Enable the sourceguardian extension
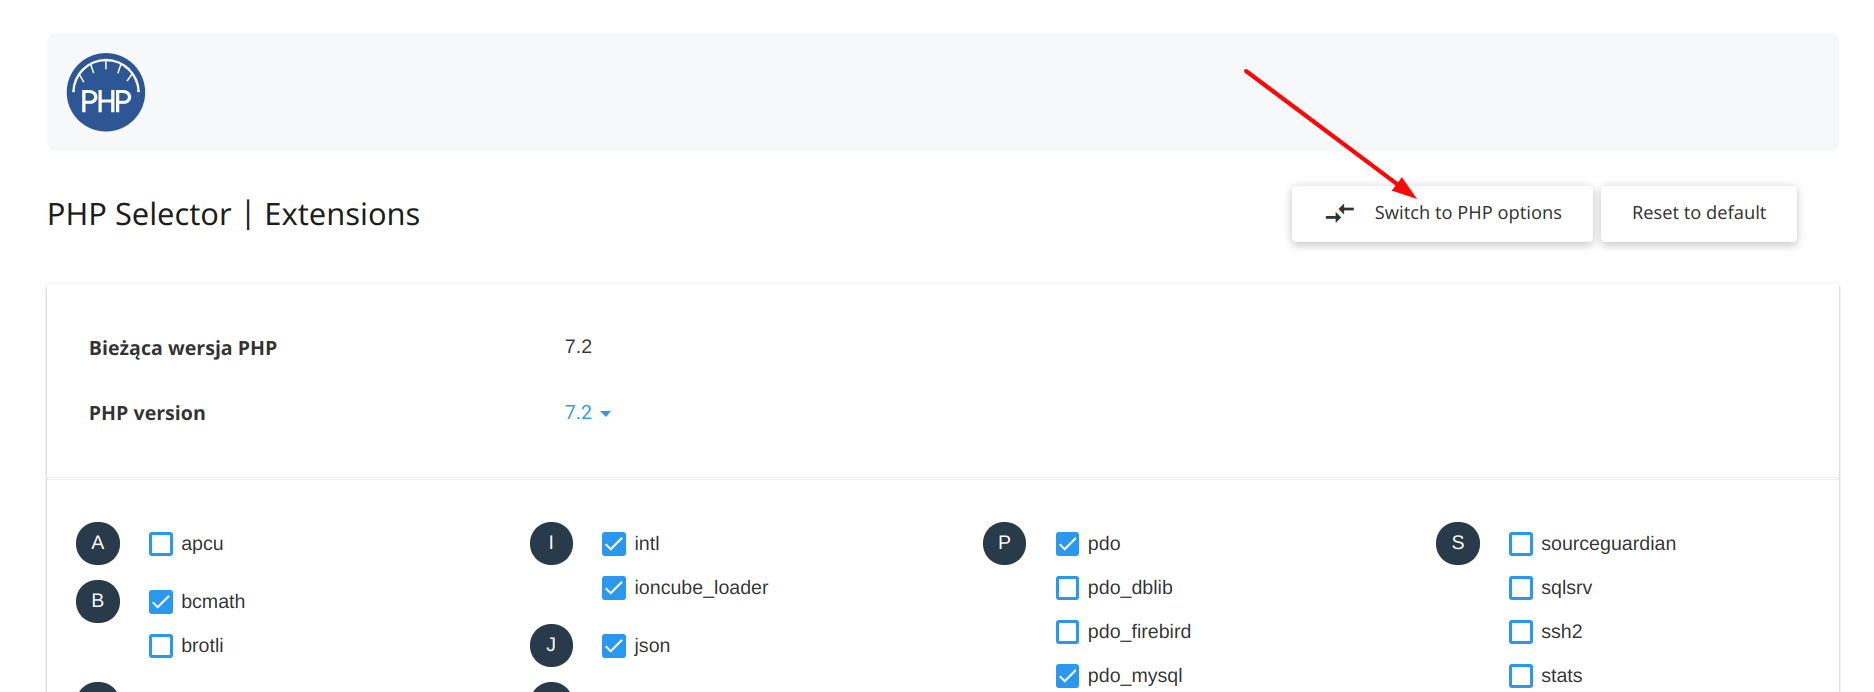 [1521, 544]
